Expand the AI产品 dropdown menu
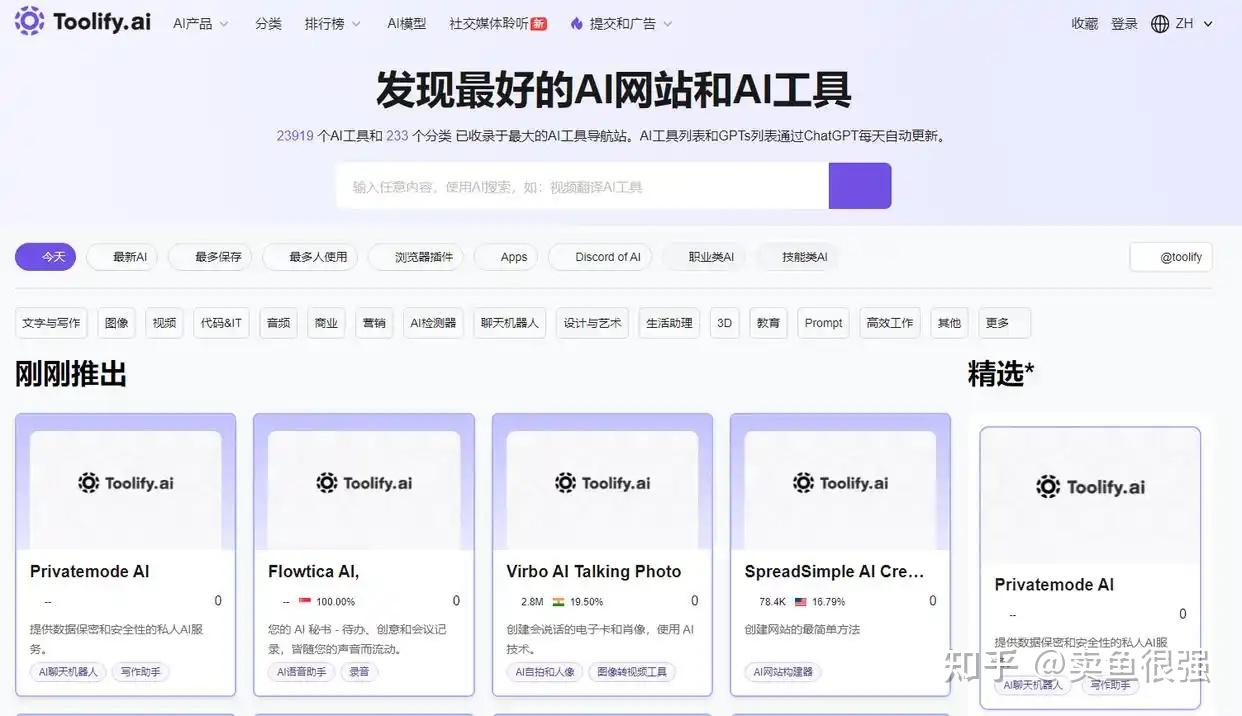Viewport: 1242px width, 716px height. [201, 24]
